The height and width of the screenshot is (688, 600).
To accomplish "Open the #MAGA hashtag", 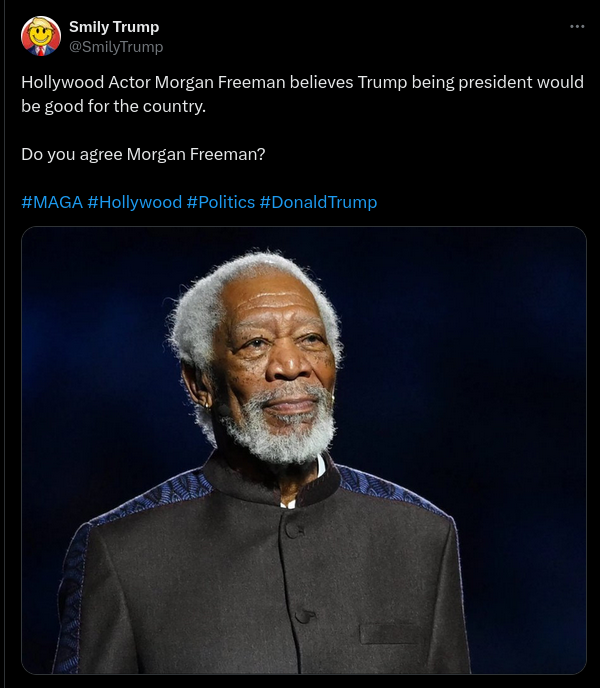I will (52, 202).
